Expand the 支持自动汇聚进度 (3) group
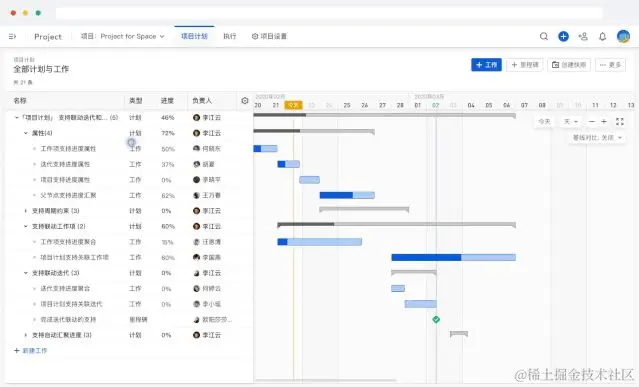Image resolution: width=639 pixels, height=387 pixels. click(x=26, y=335)
